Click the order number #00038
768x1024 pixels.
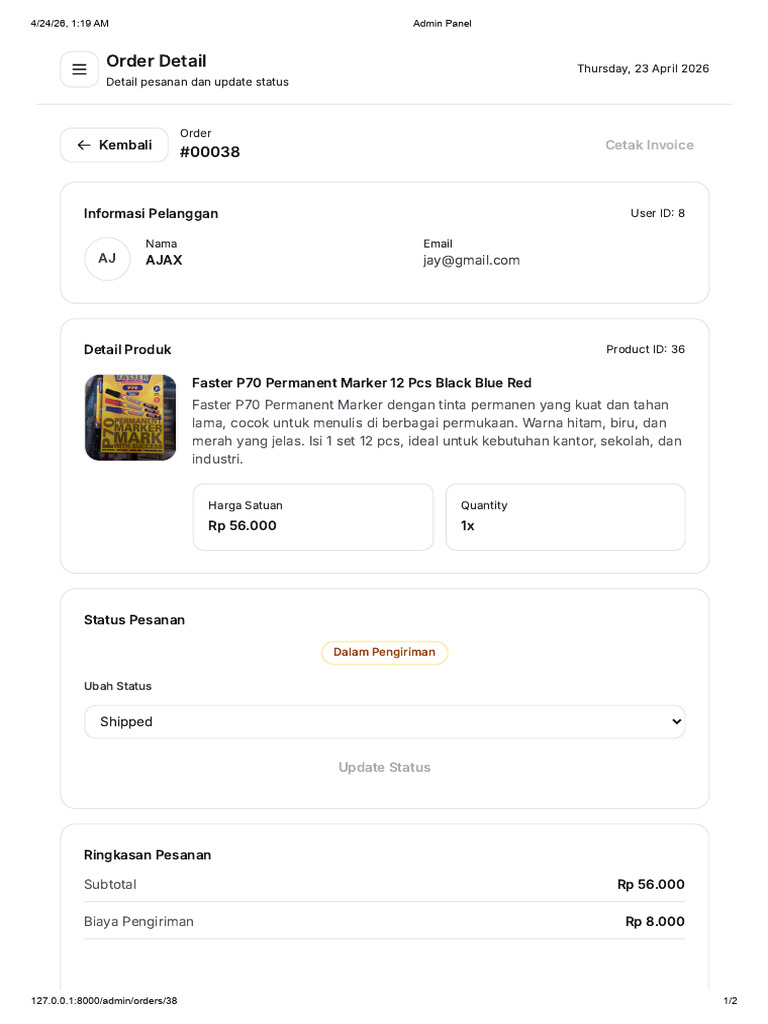tap(210, 152)
